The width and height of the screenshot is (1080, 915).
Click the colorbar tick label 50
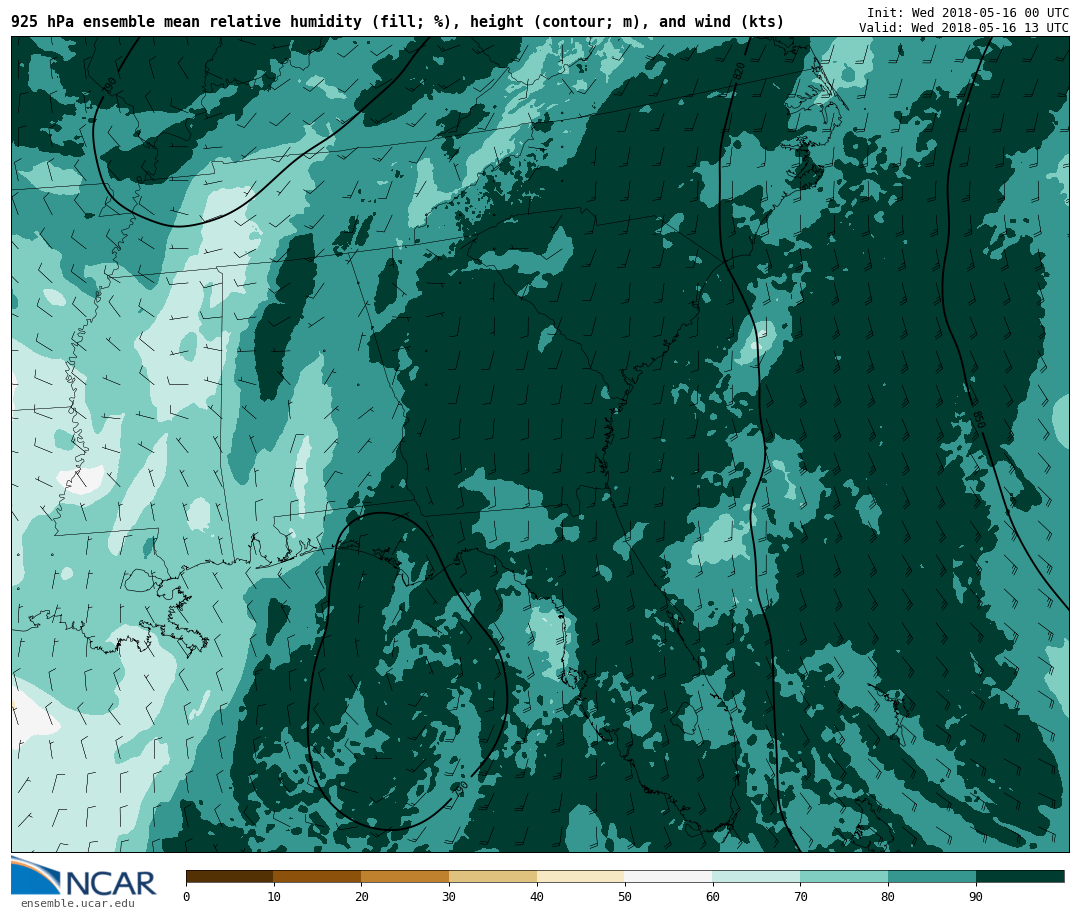pos(625,896)
